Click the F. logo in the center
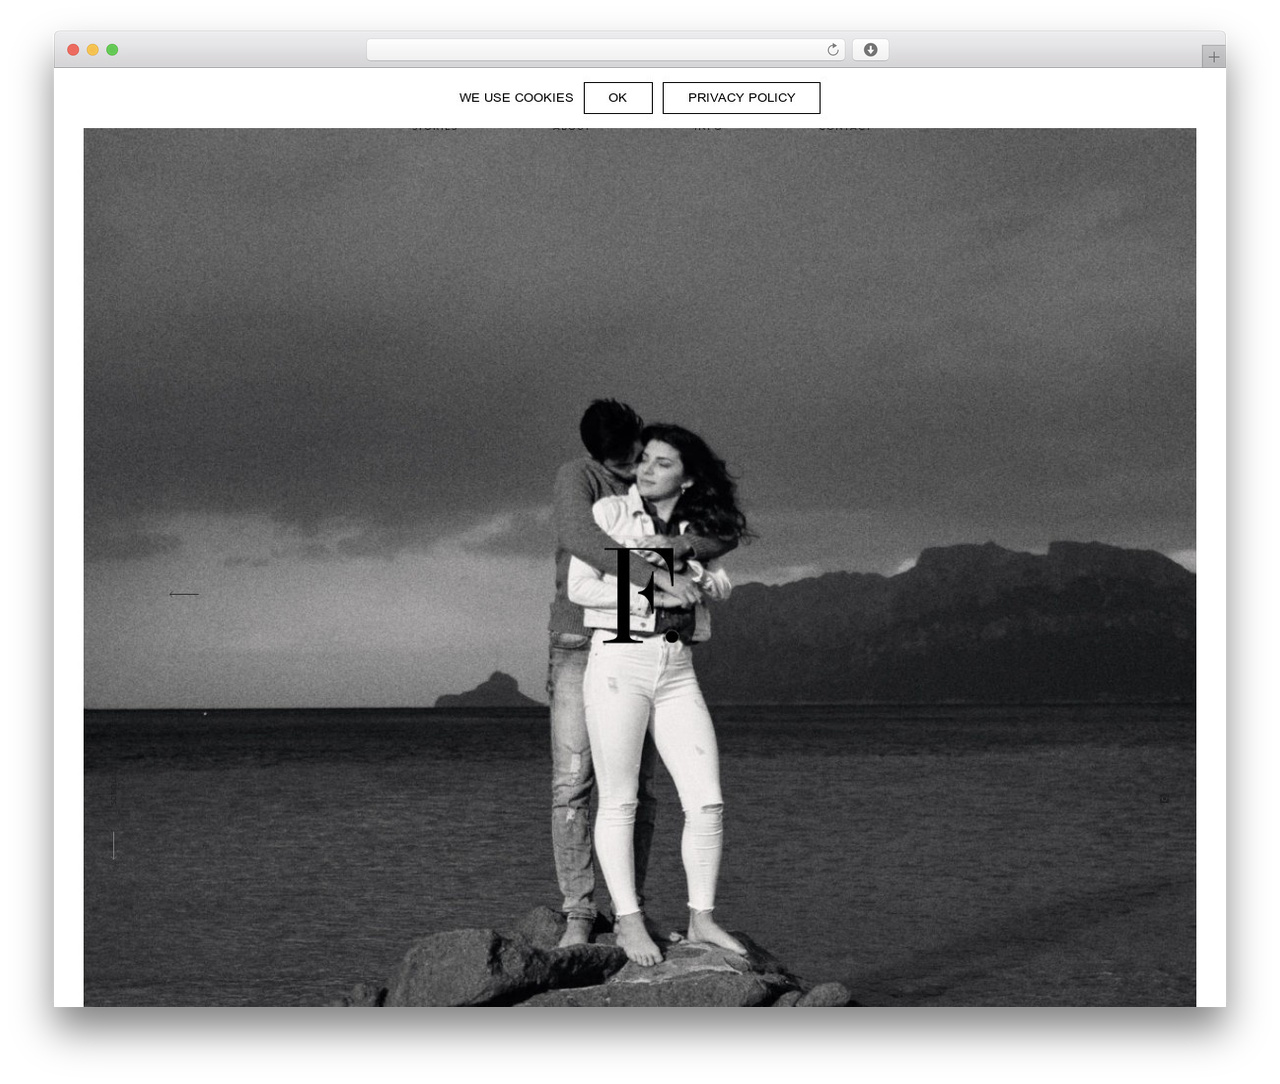1280x1084 pixels. point(641,595)
